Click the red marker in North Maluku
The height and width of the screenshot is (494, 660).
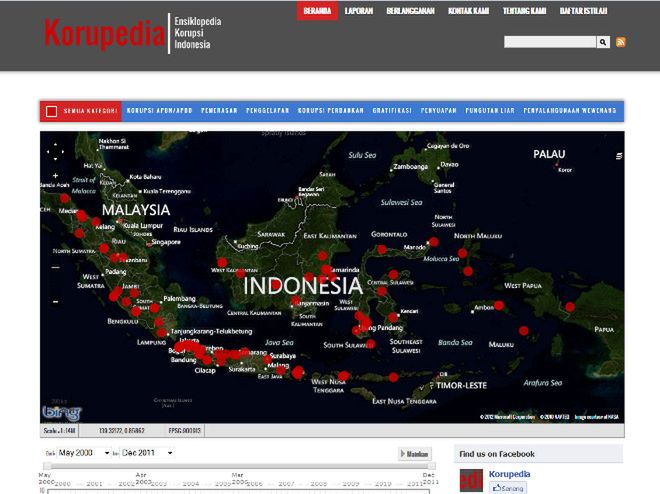click(462, 253)
